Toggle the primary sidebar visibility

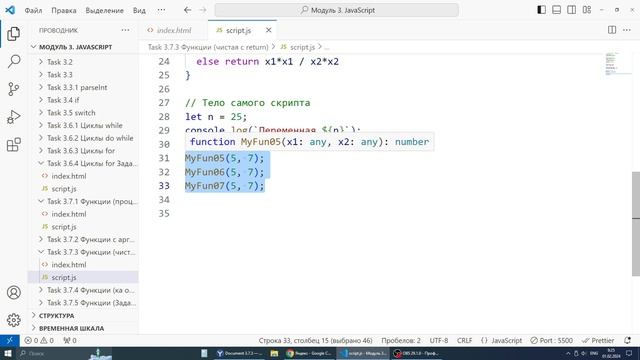[x=541, y=10]
